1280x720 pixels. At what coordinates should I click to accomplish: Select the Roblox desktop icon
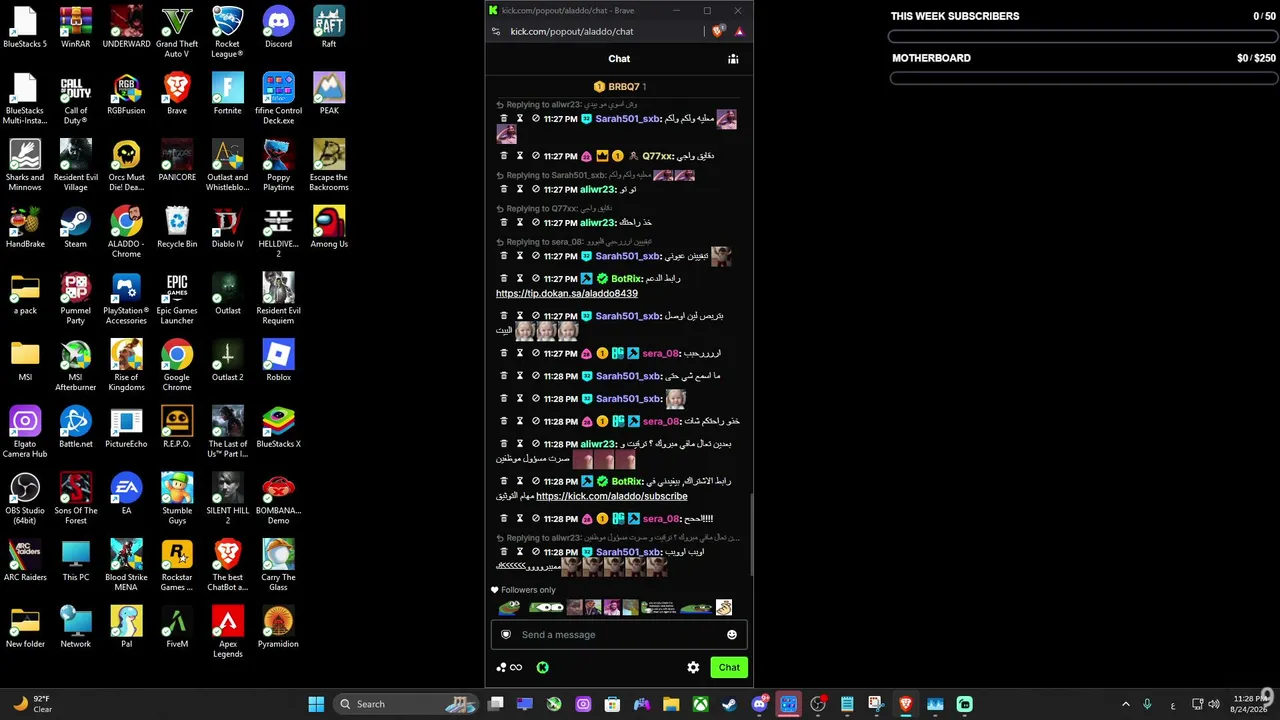278,361
